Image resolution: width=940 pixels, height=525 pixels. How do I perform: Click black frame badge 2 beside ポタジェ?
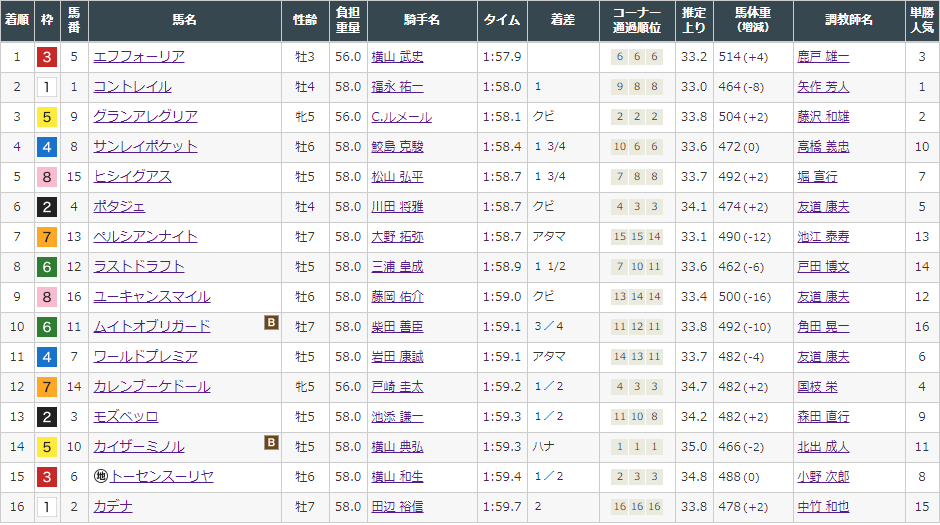tap(47, 207)
